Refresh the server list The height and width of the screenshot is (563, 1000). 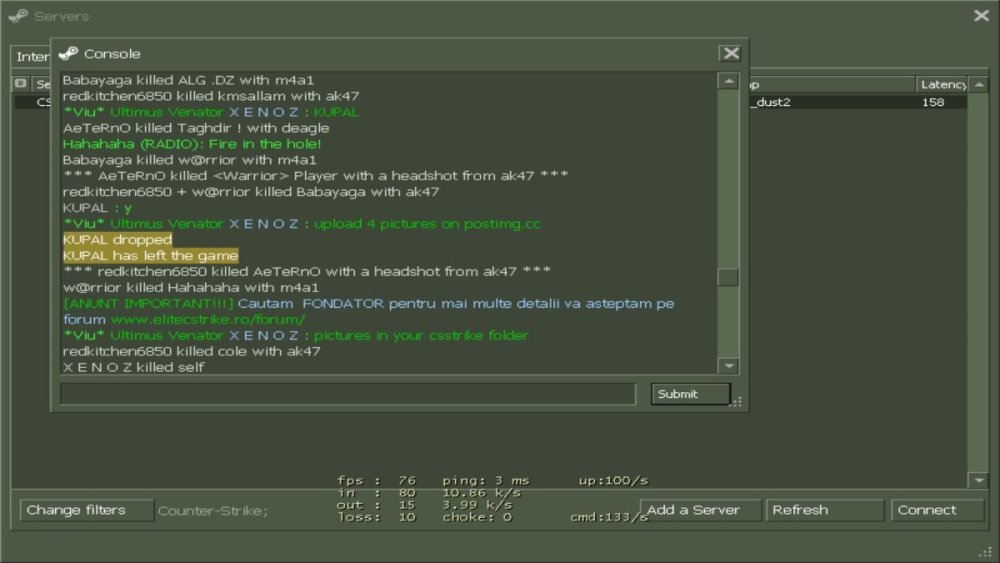coord(825,510)
